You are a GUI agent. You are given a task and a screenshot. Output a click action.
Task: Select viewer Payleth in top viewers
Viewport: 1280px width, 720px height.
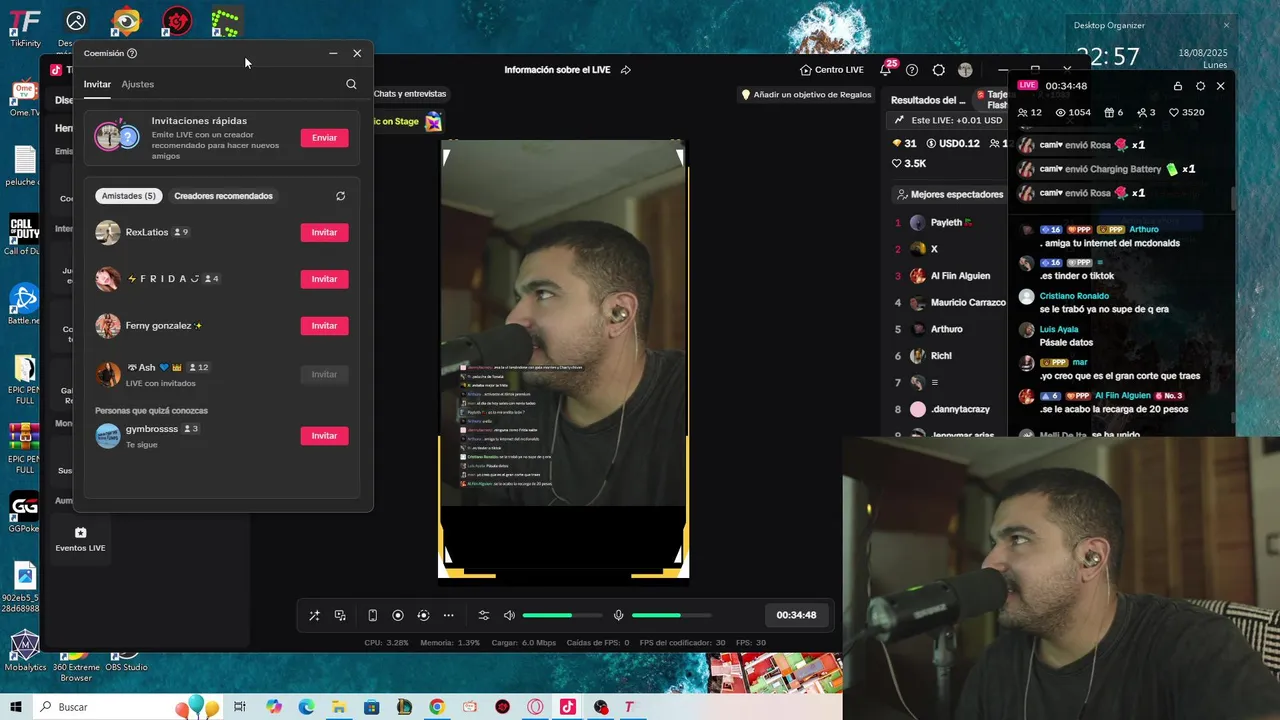(945, 222)
